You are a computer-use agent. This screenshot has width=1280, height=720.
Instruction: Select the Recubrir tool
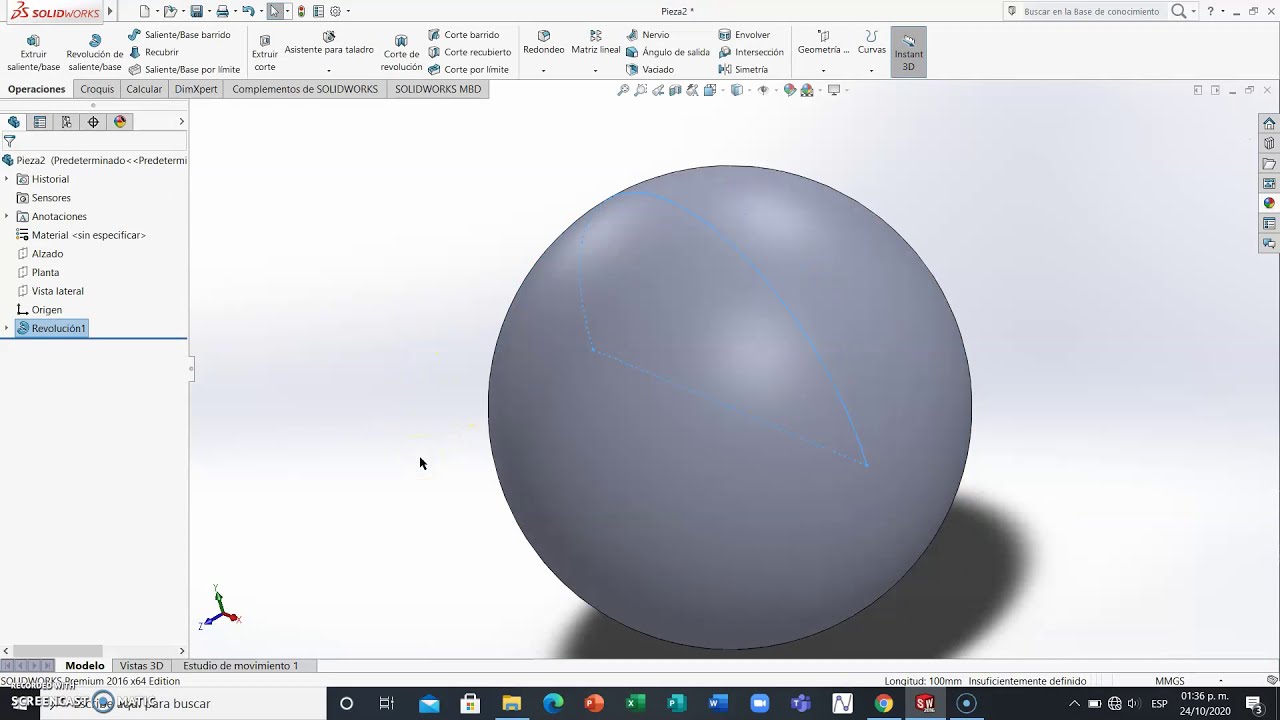click(154, 52)
